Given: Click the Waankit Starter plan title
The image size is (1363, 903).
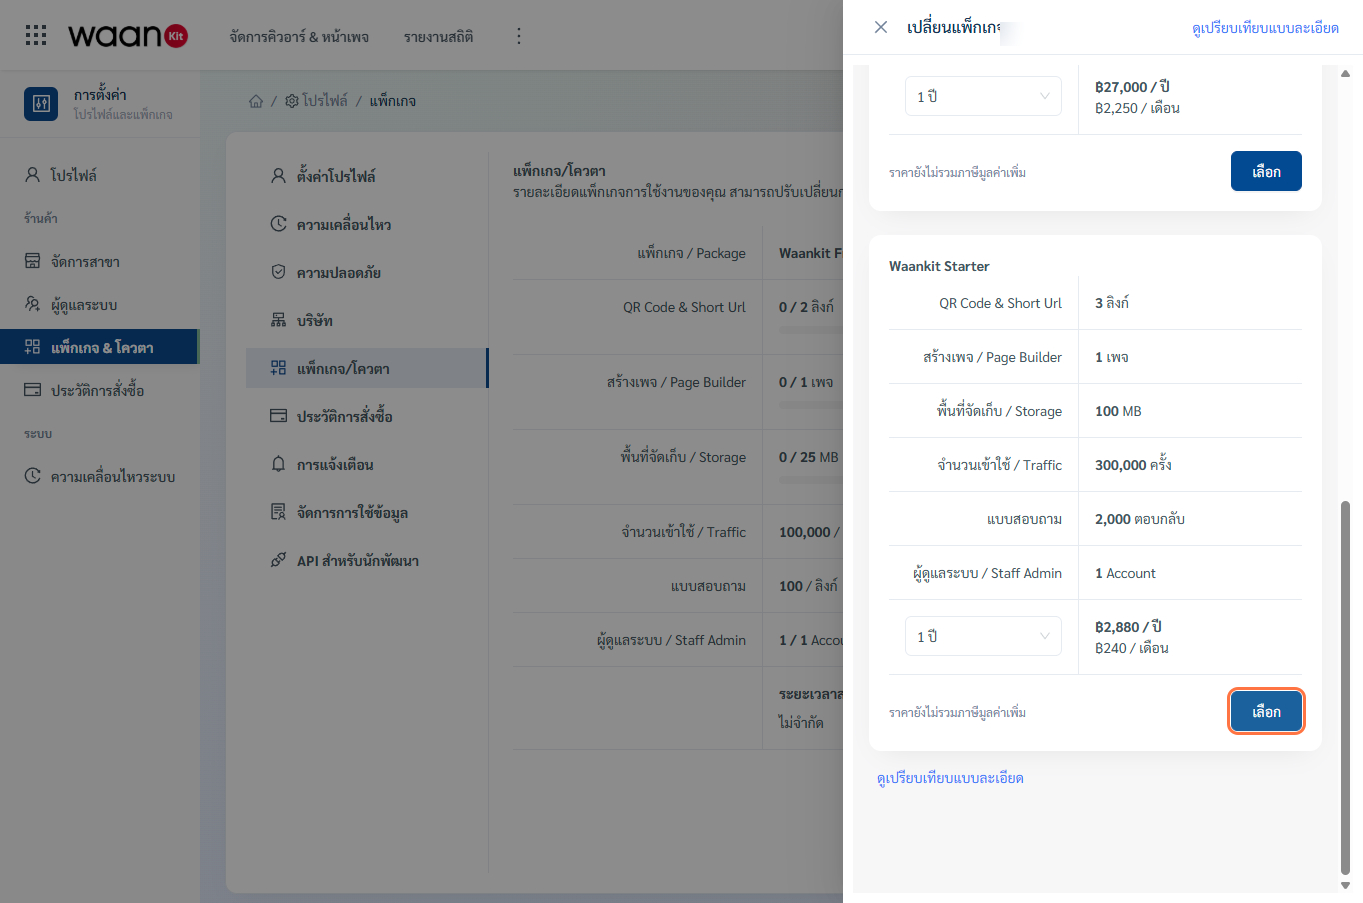Looking at the screenshot, I should (939, 266).
